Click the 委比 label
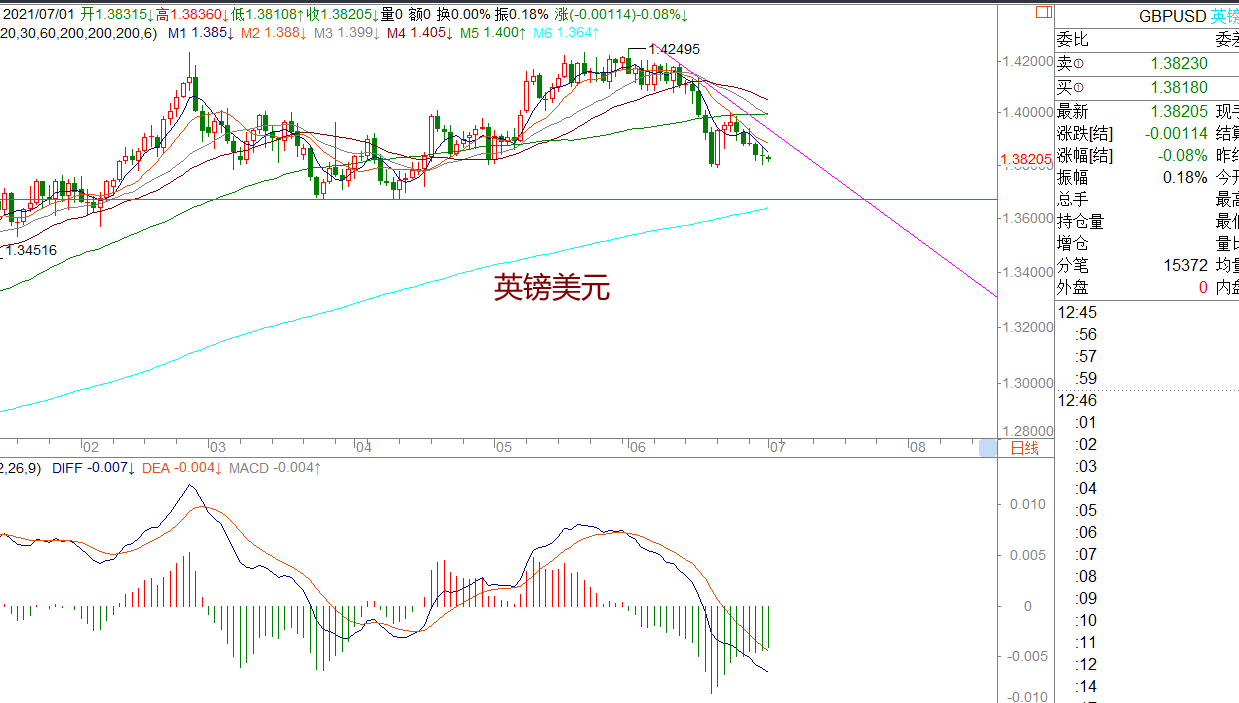This screenshot has height=703, width=1239. pos(1073,40)
